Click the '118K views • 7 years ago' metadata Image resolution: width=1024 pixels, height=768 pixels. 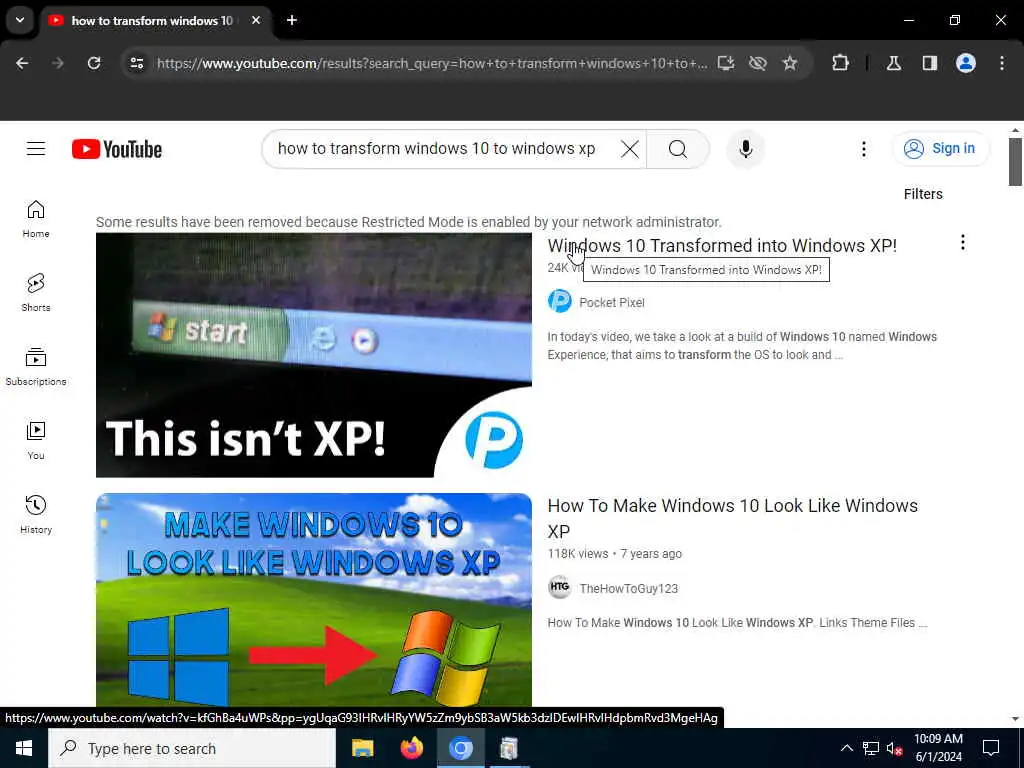pos(615,554)
